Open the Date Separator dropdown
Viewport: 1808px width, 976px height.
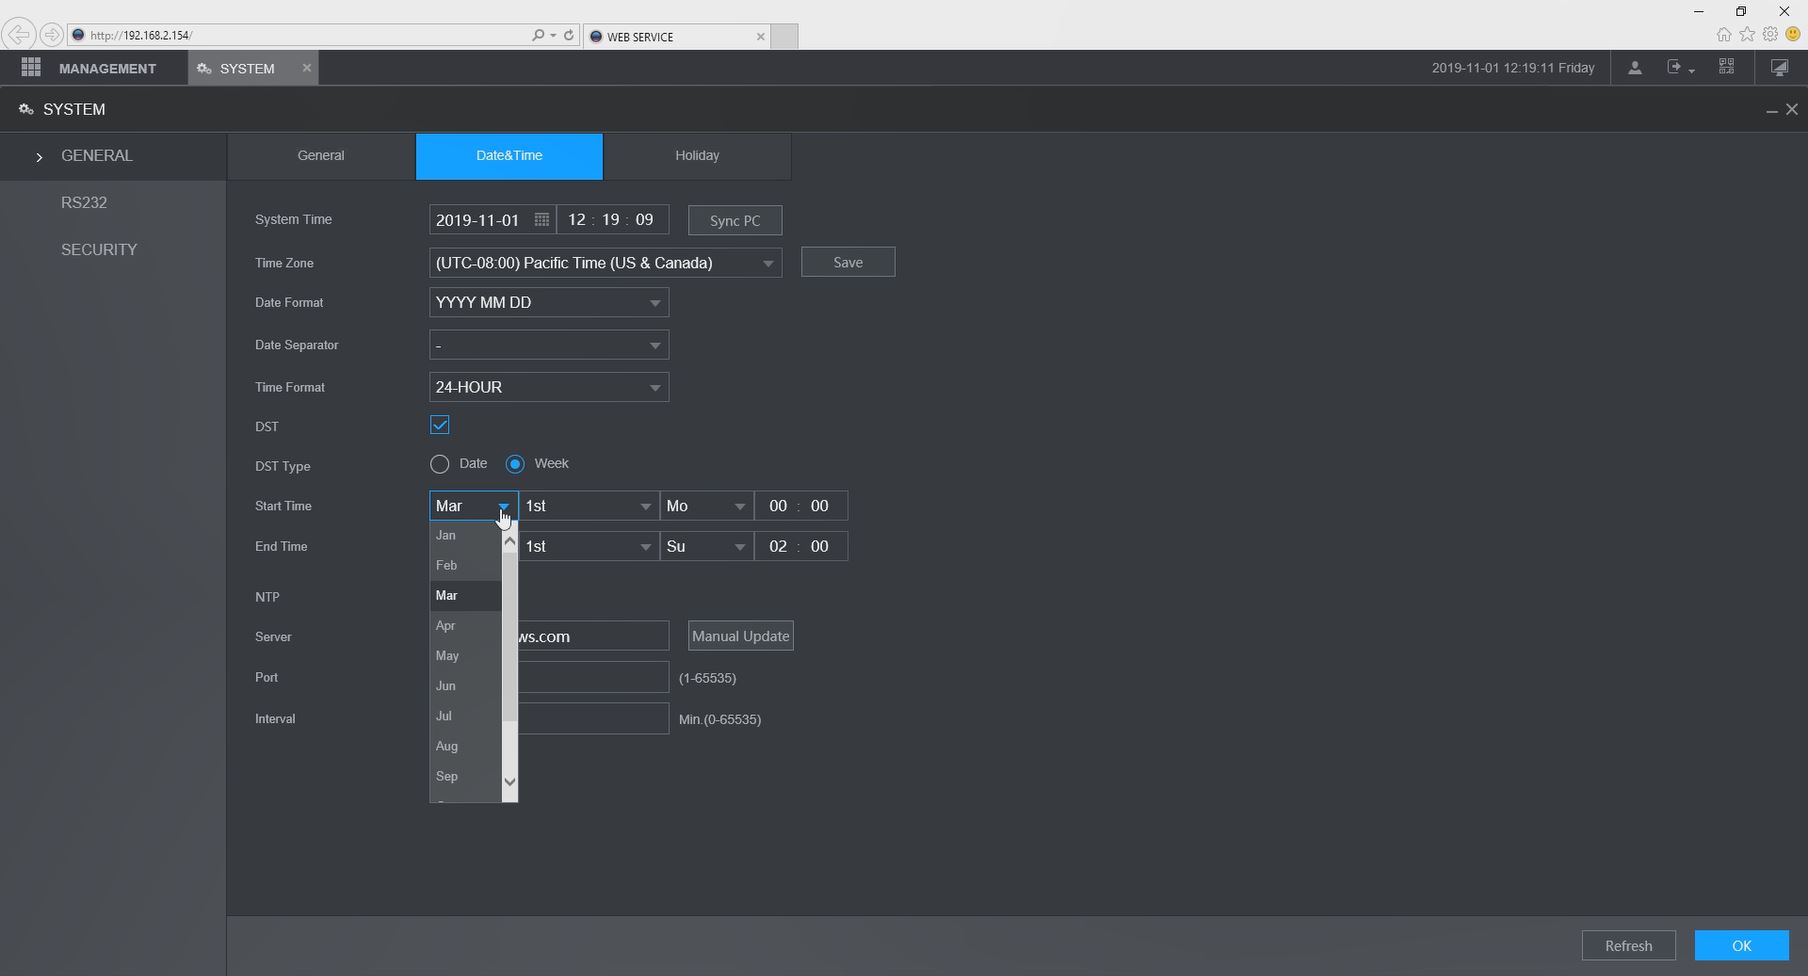(x=549, y=345)
